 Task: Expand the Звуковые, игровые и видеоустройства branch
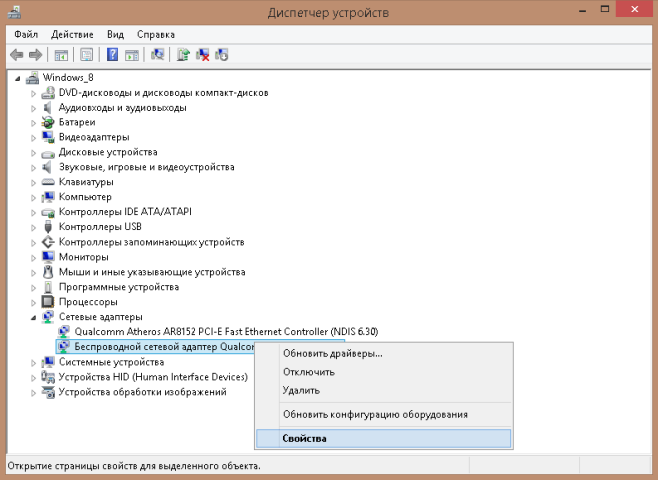(33, 168)
